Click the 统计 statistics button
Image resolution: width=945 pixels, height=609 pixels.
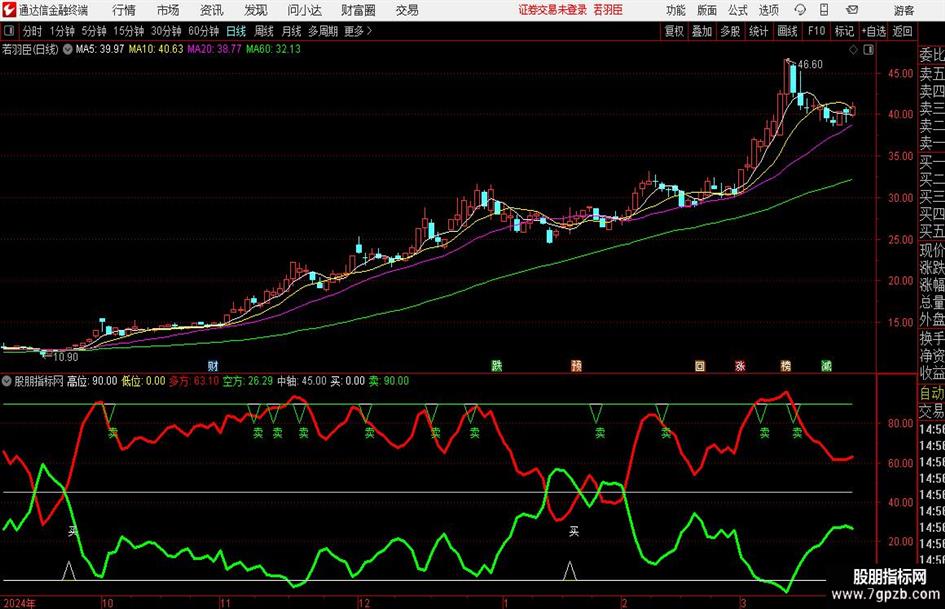coord(758,31)
